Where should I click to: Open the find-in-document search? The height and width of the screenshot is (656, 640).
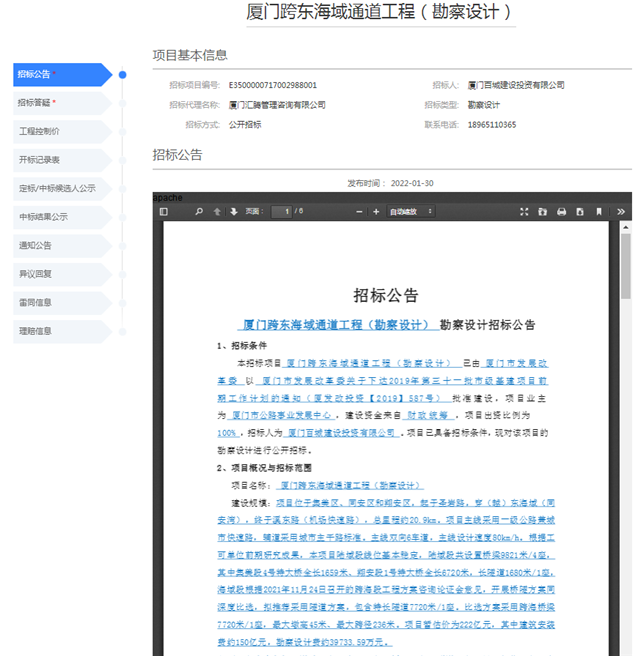[199, 212]
